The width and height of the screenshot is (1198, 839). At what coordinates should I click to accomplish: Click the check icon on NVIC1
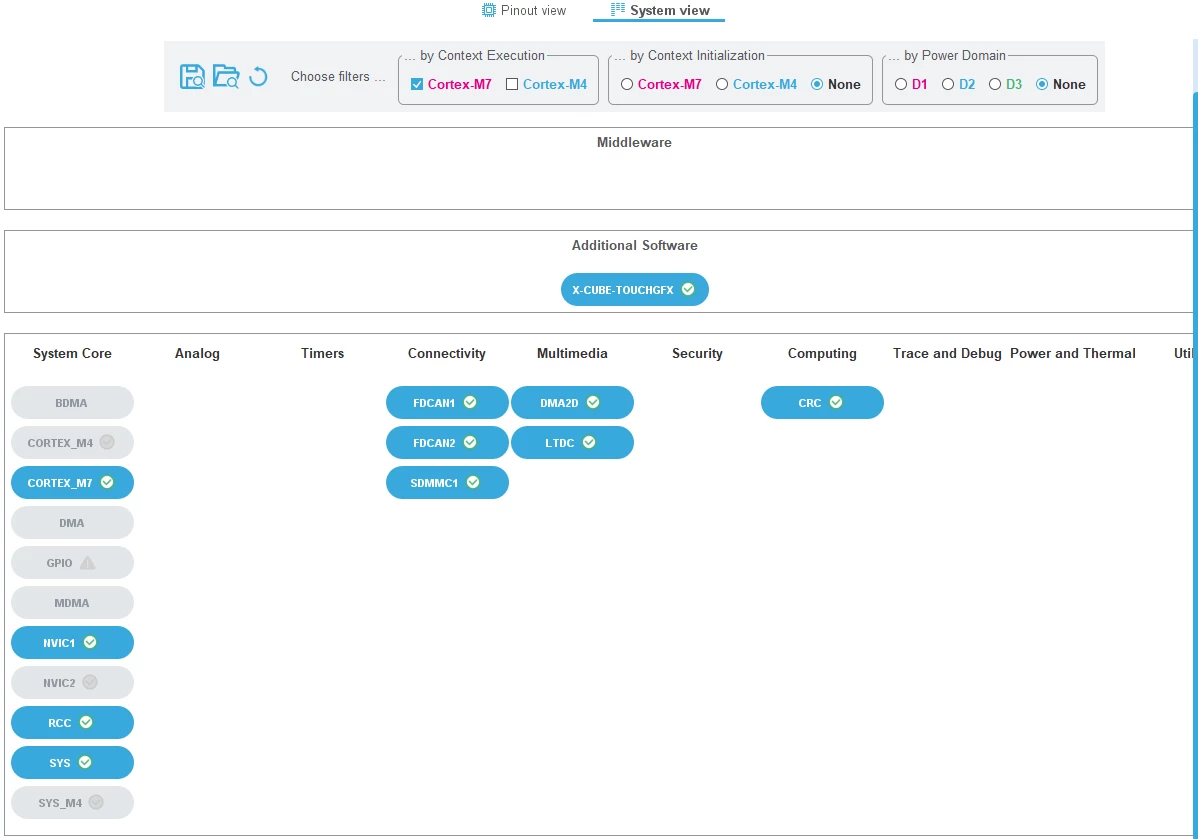[x=90, y=642]
